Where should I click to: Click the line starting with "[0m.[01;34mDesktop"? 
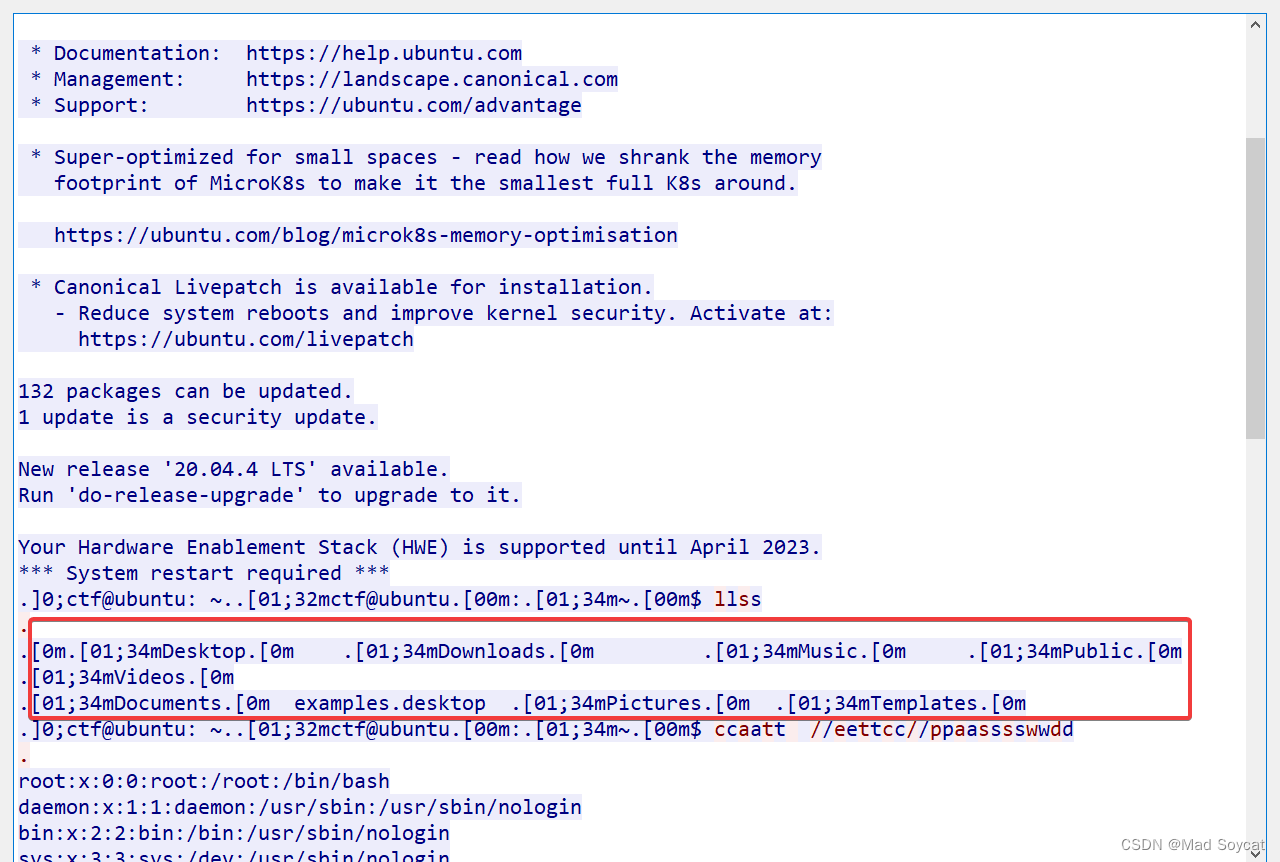click(601, 651)
